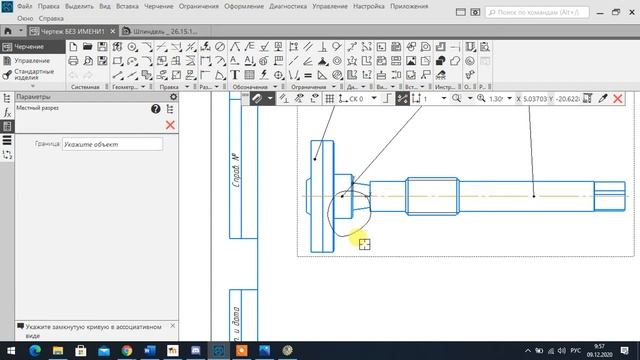Cancel Local Section with red X
640x360 pixels.
170,125
